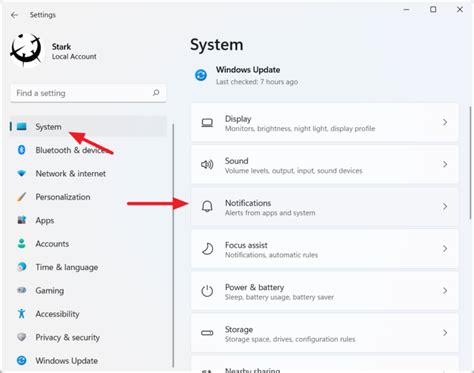This screenshot has width=474, height=373.
Task: Open Accessibility category label
Action: pyautogui.click(x=57, y=314)
